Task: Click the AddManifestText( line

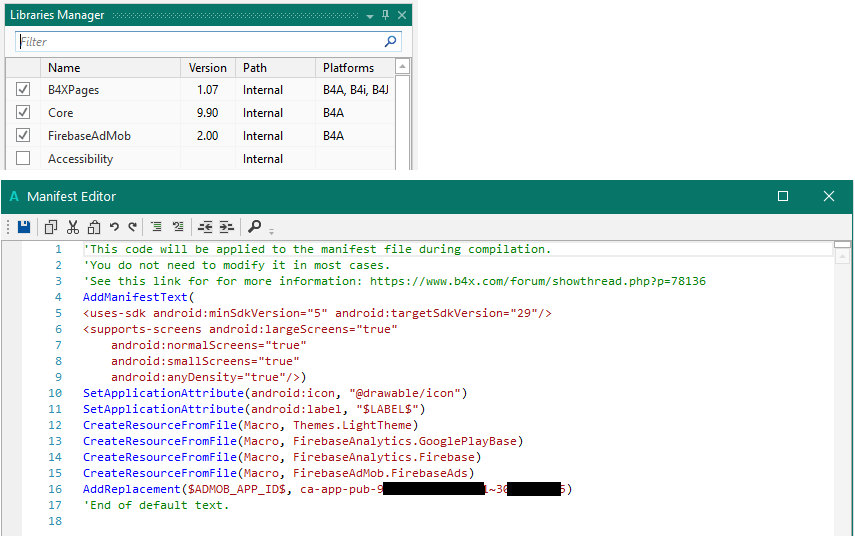Action: coord(139,297)
